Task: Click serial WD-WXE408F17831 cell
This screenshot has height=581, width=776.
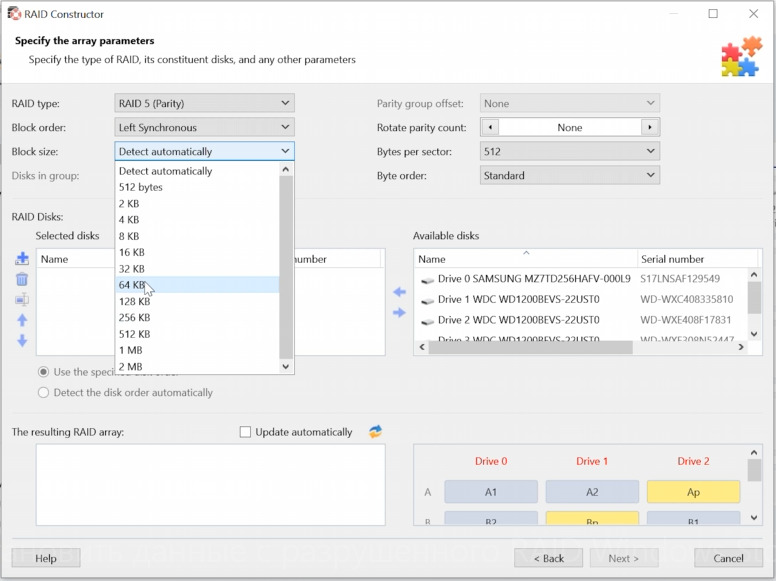Action: 685,320
